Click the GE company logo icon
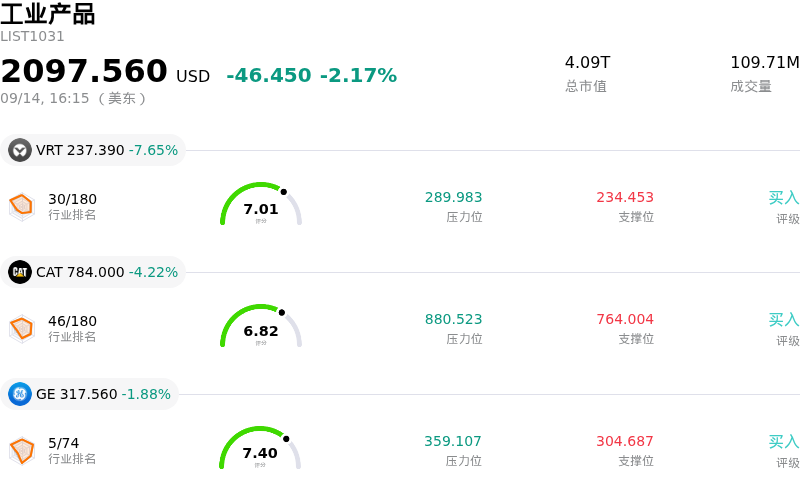The height and width of the screenshot is (488, 800). coord(20,394)
